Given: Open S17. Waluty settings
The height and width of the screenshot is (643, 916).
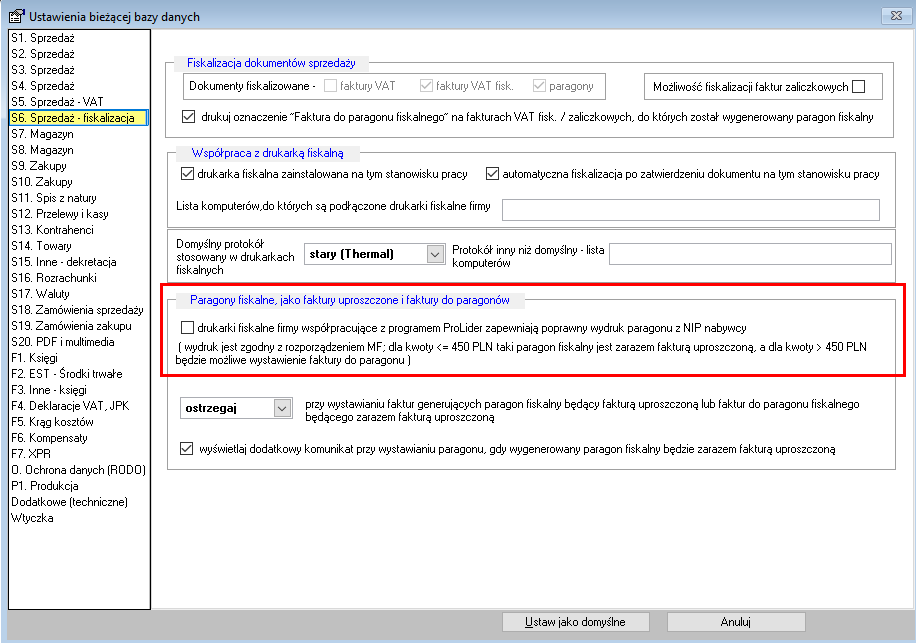Looking at the screenshot, I should pyautogui.click(x=79, y=294).
